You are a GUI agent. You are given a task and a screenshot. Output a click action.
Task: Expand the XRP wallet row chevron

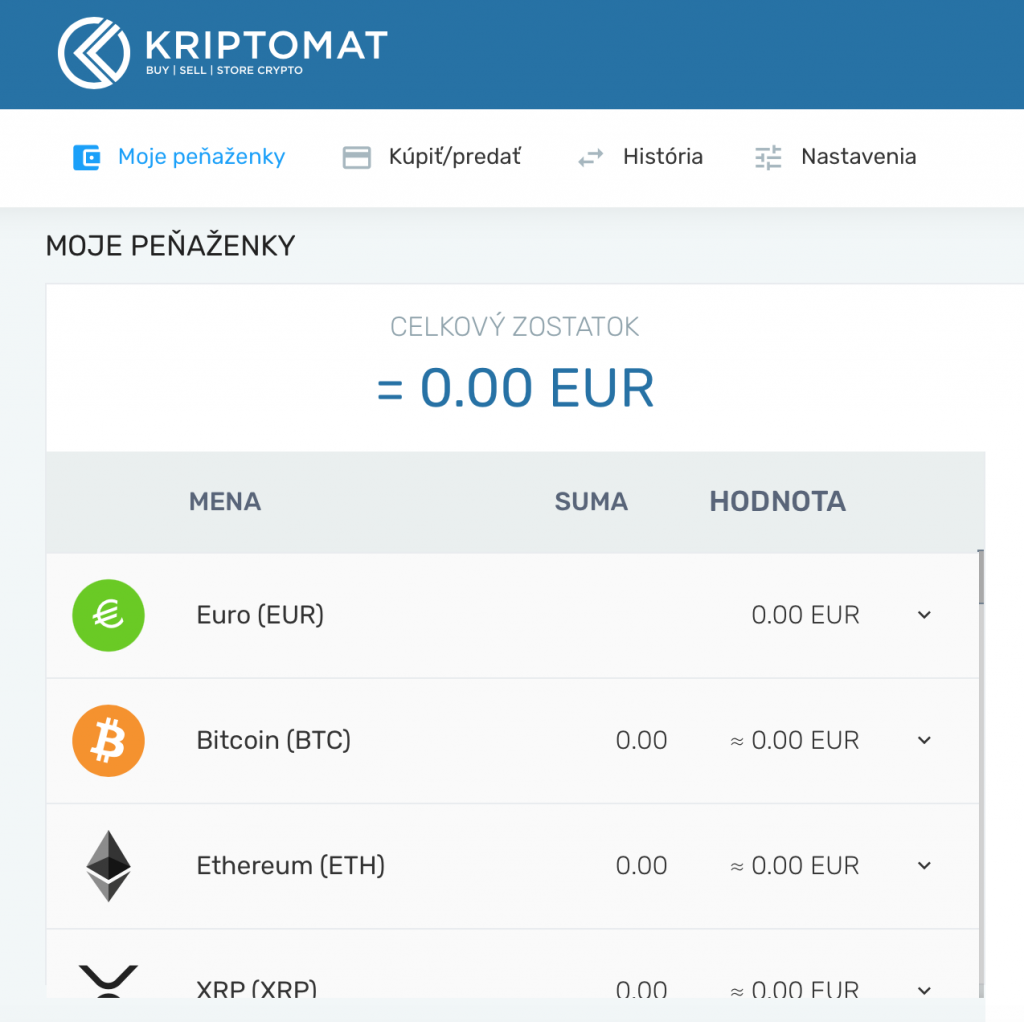point(924,991)
